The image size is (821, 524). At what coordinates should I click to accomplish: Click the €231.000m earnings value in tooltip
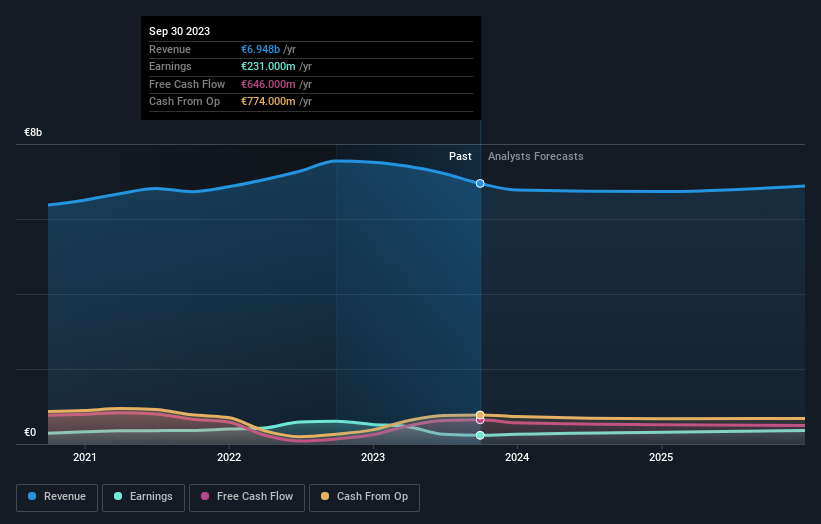coord(268,66)
